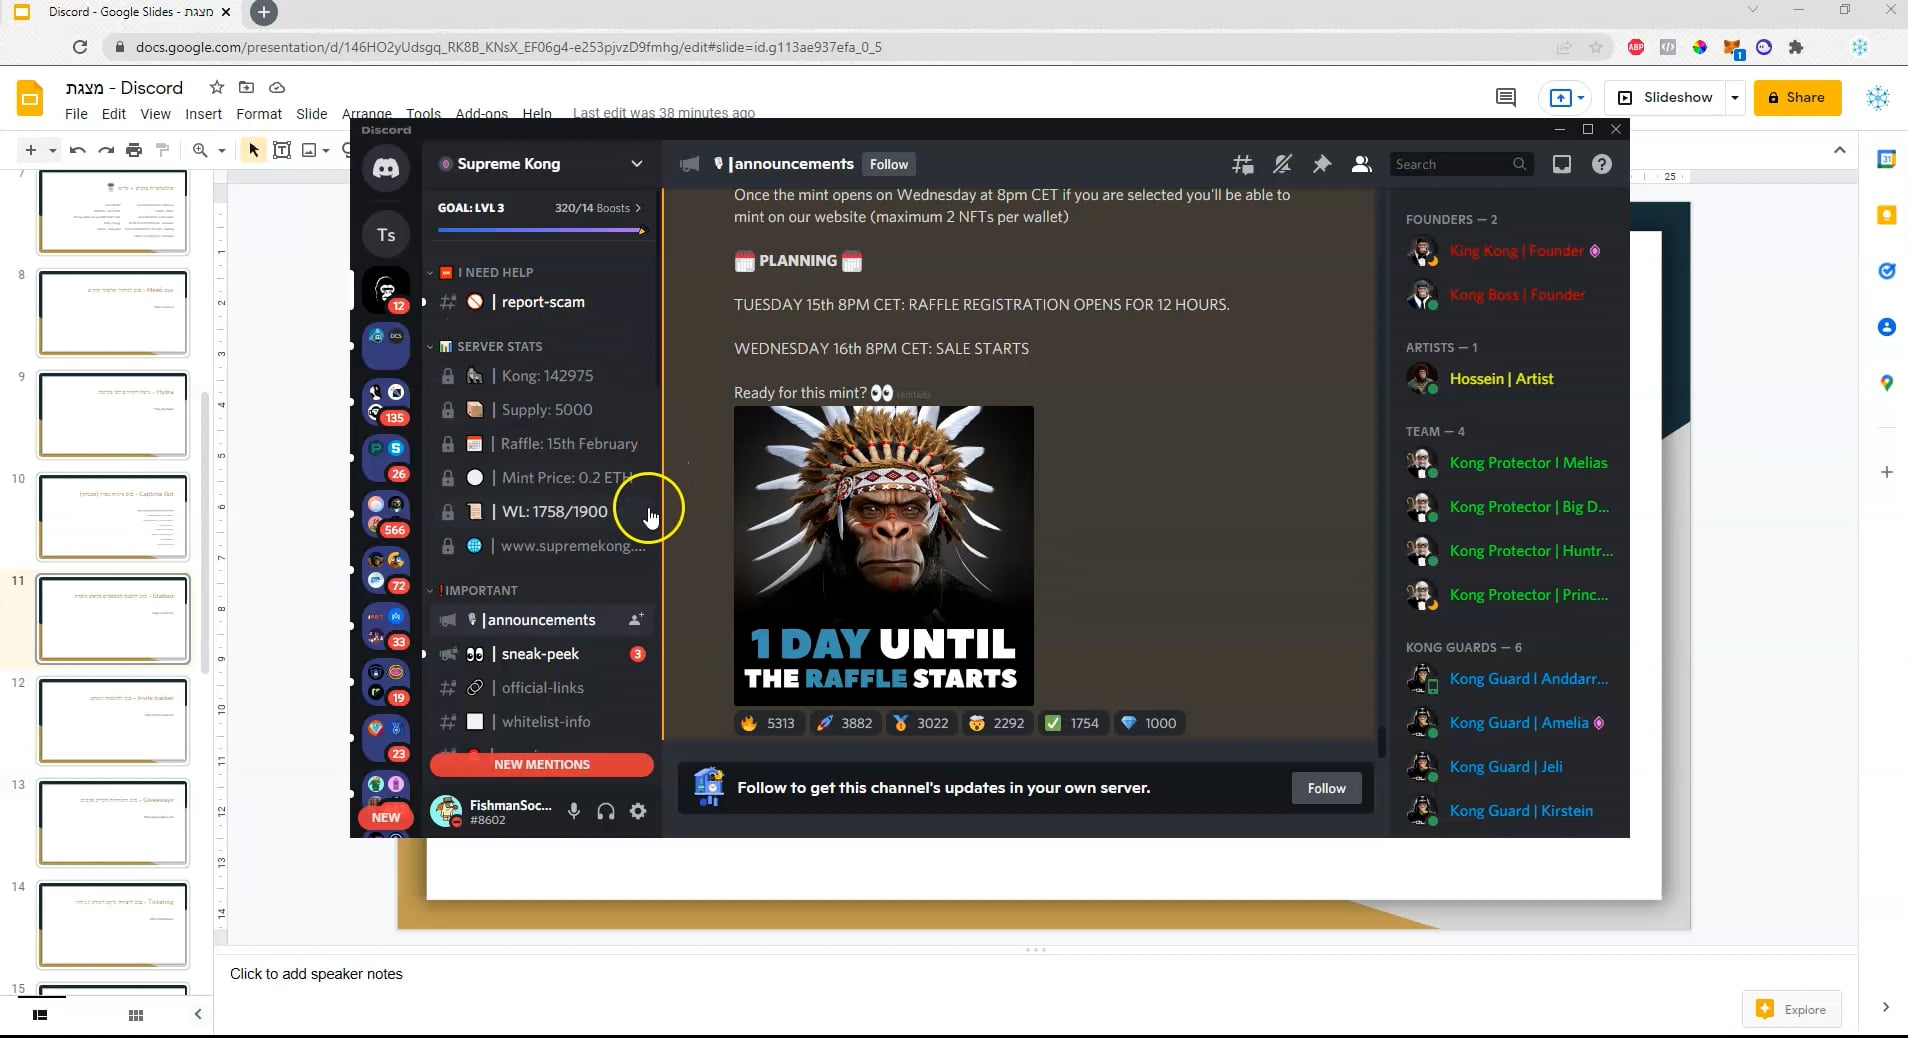Open pinned messages in announcements channel

tap(1321, 164)
